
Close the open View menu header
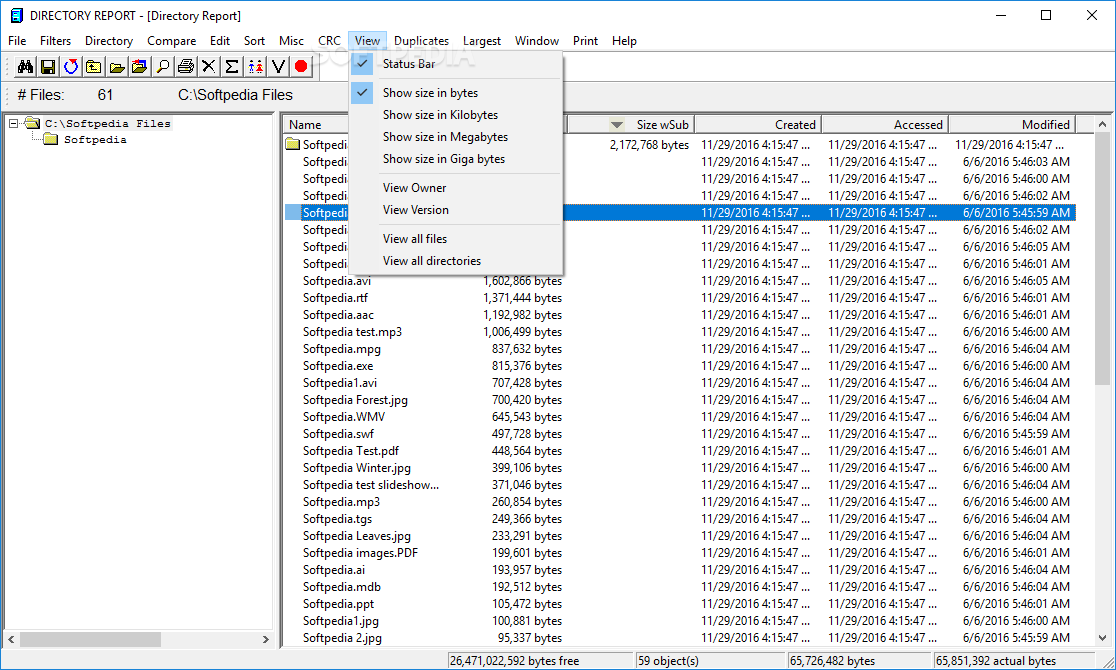pyautogui.click(x=367, y=41)
